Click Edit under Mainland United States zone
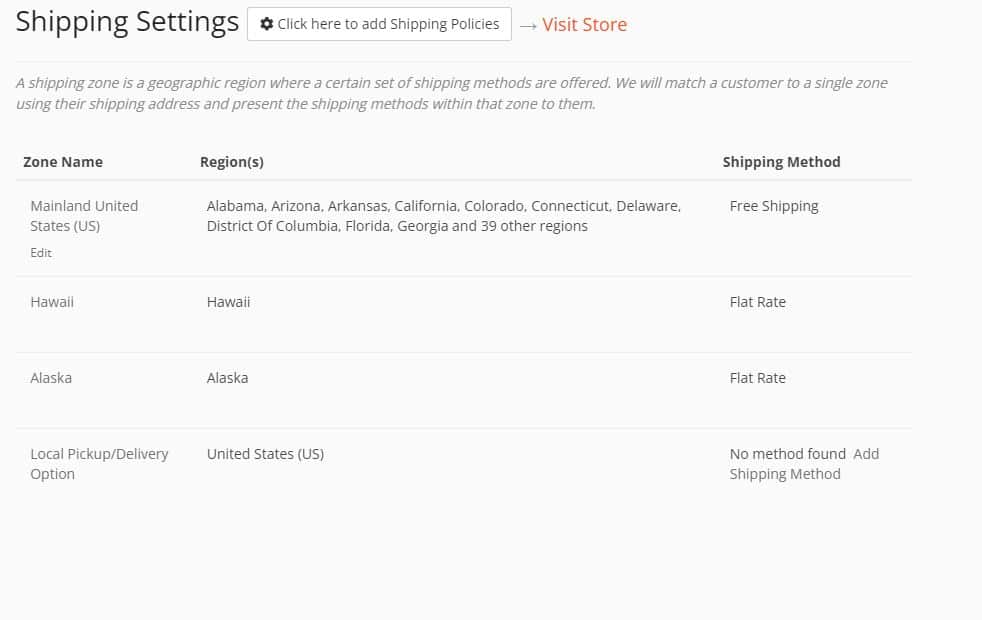The image size is (982, 620). [x=41, y=252]
